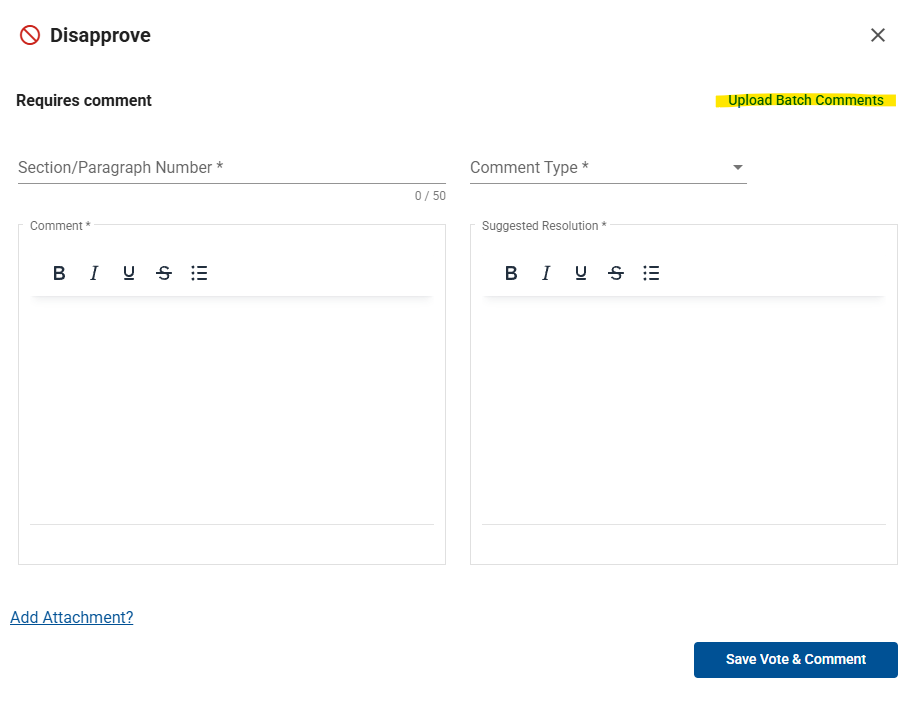Click the red Disapprove icon in header
Screen dimensions: 921x713
click(30, 35)
